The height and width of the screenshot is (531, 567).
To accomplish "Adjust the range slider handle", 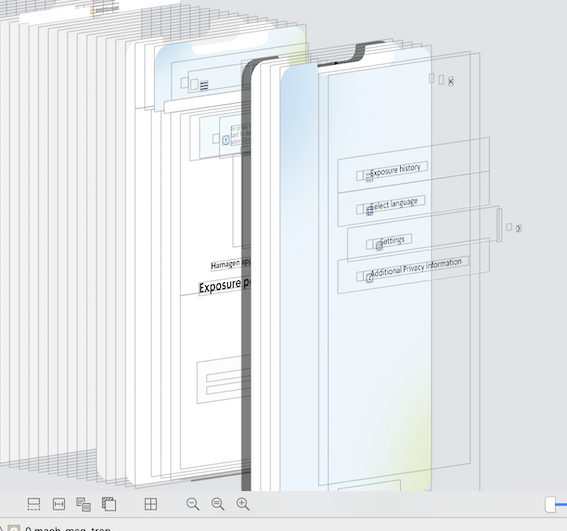I will point(550,504).
